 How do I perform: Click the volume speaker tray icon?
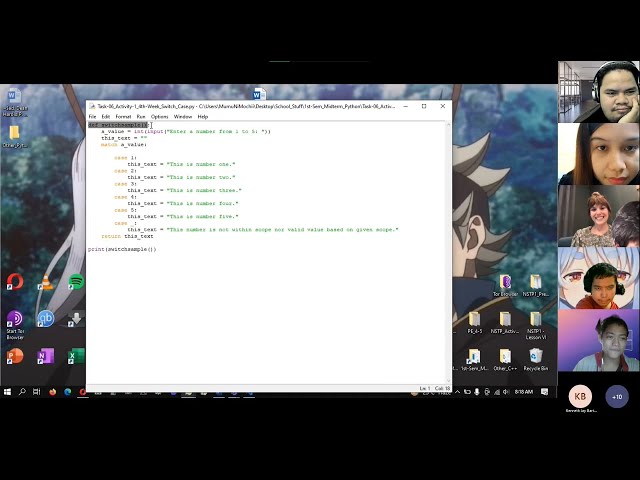(x=506, y=392)
